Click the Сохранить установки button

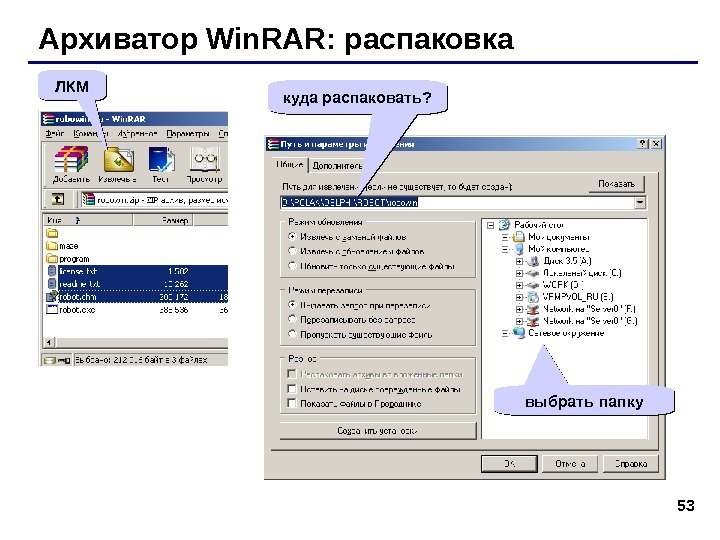click(377, 431)
